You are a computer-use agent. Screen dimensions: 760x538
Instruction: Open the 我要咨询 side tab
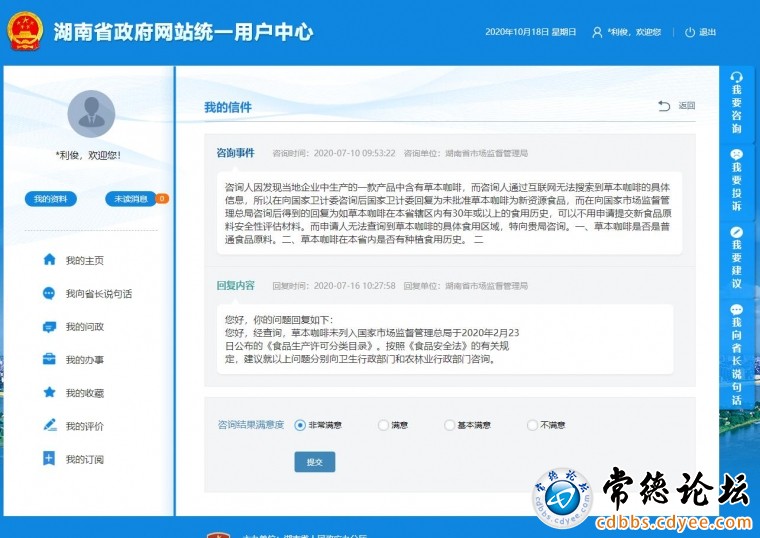[737, 103]
